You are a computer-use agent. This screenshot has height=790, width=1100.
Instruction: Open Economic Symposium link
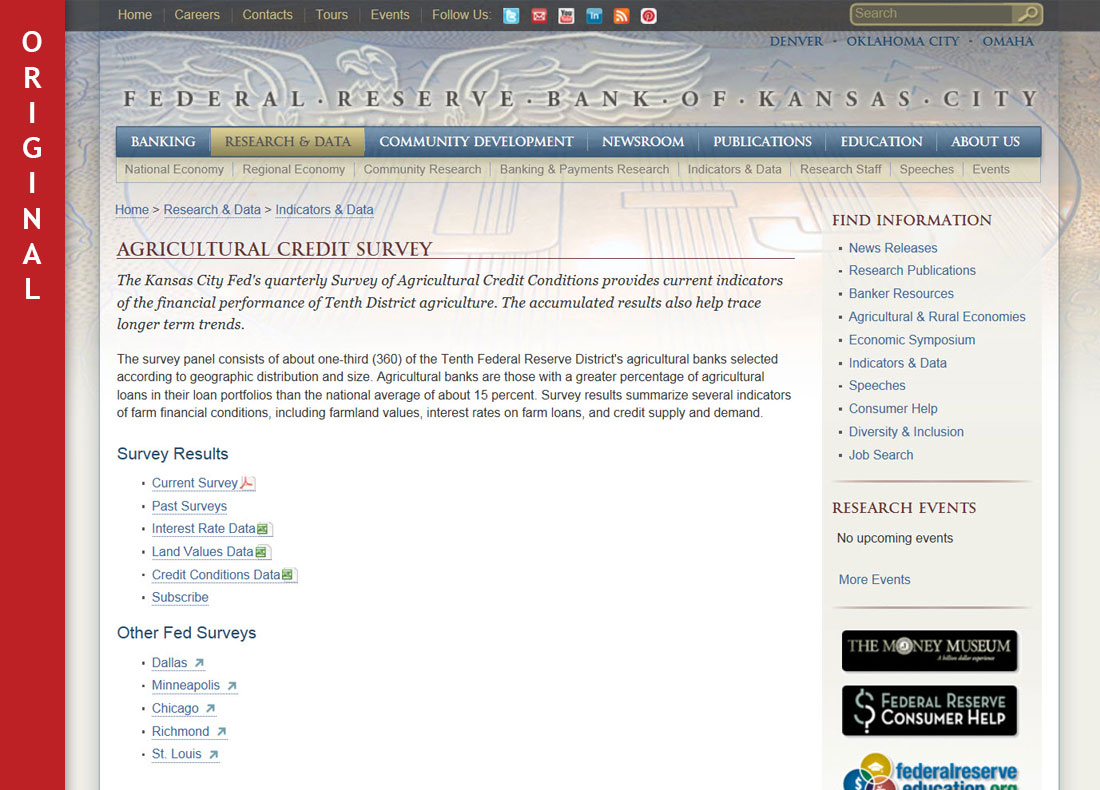click(912, 340)
